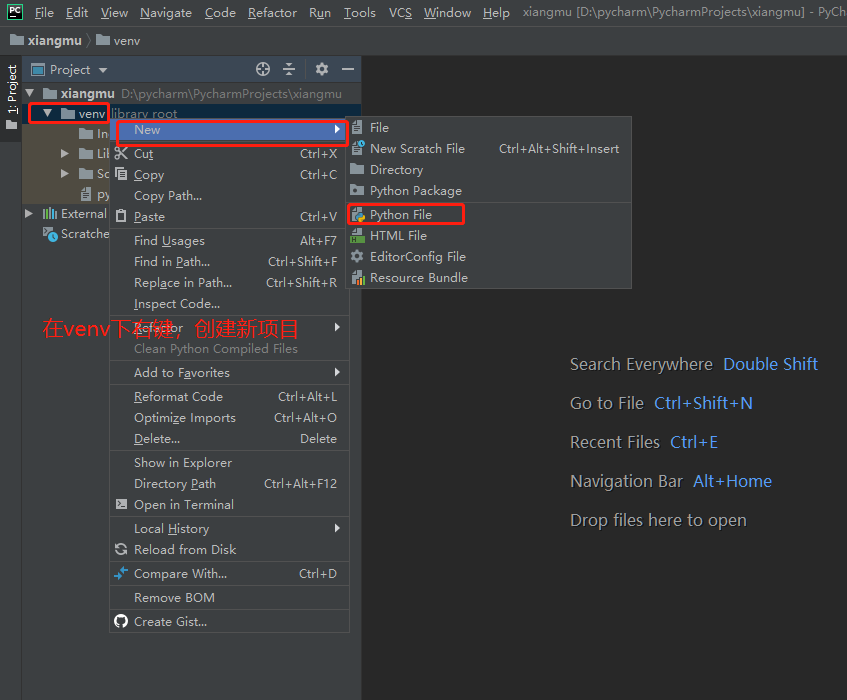Click the collapse all icon in Project panel

click(289, 69)
